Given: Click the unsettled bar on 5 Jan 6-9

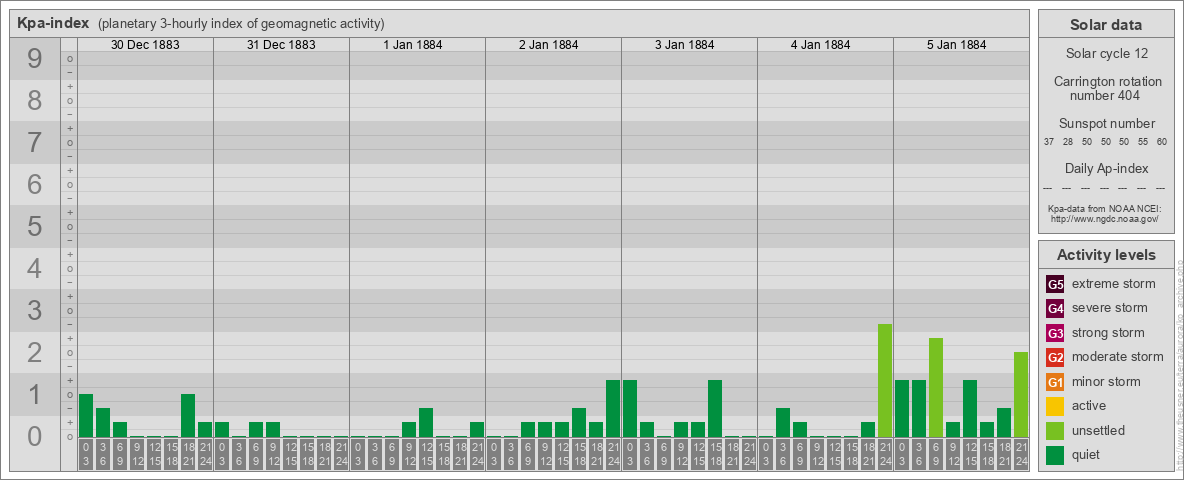Looking at the screenshot, I should pyautogui.click(x=936, y=387).
